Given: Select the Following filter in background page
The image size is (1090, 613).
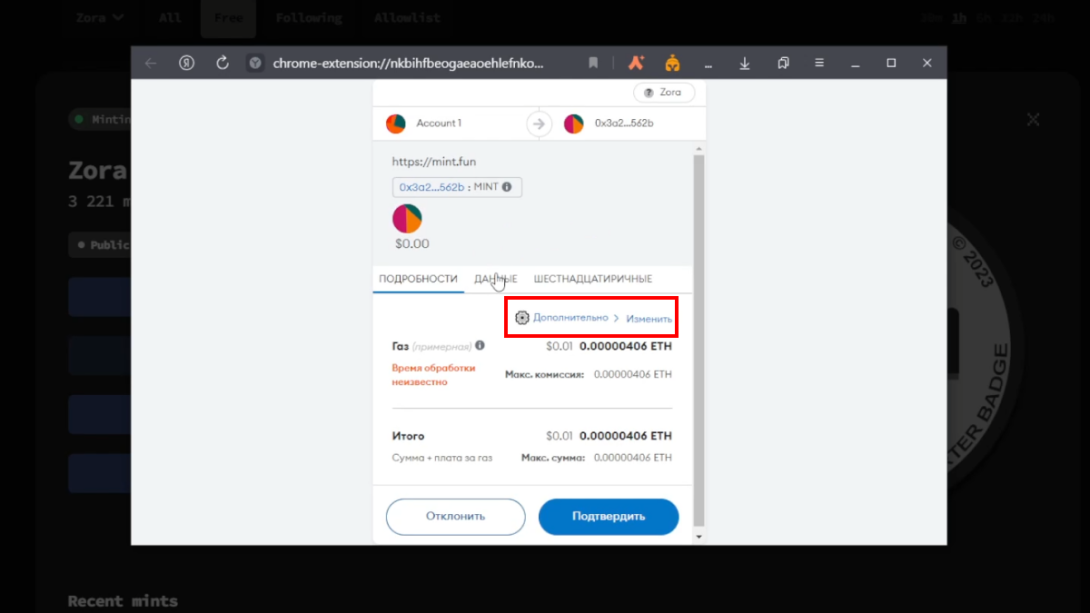Looking at the screenshot, I should point(309,18).
